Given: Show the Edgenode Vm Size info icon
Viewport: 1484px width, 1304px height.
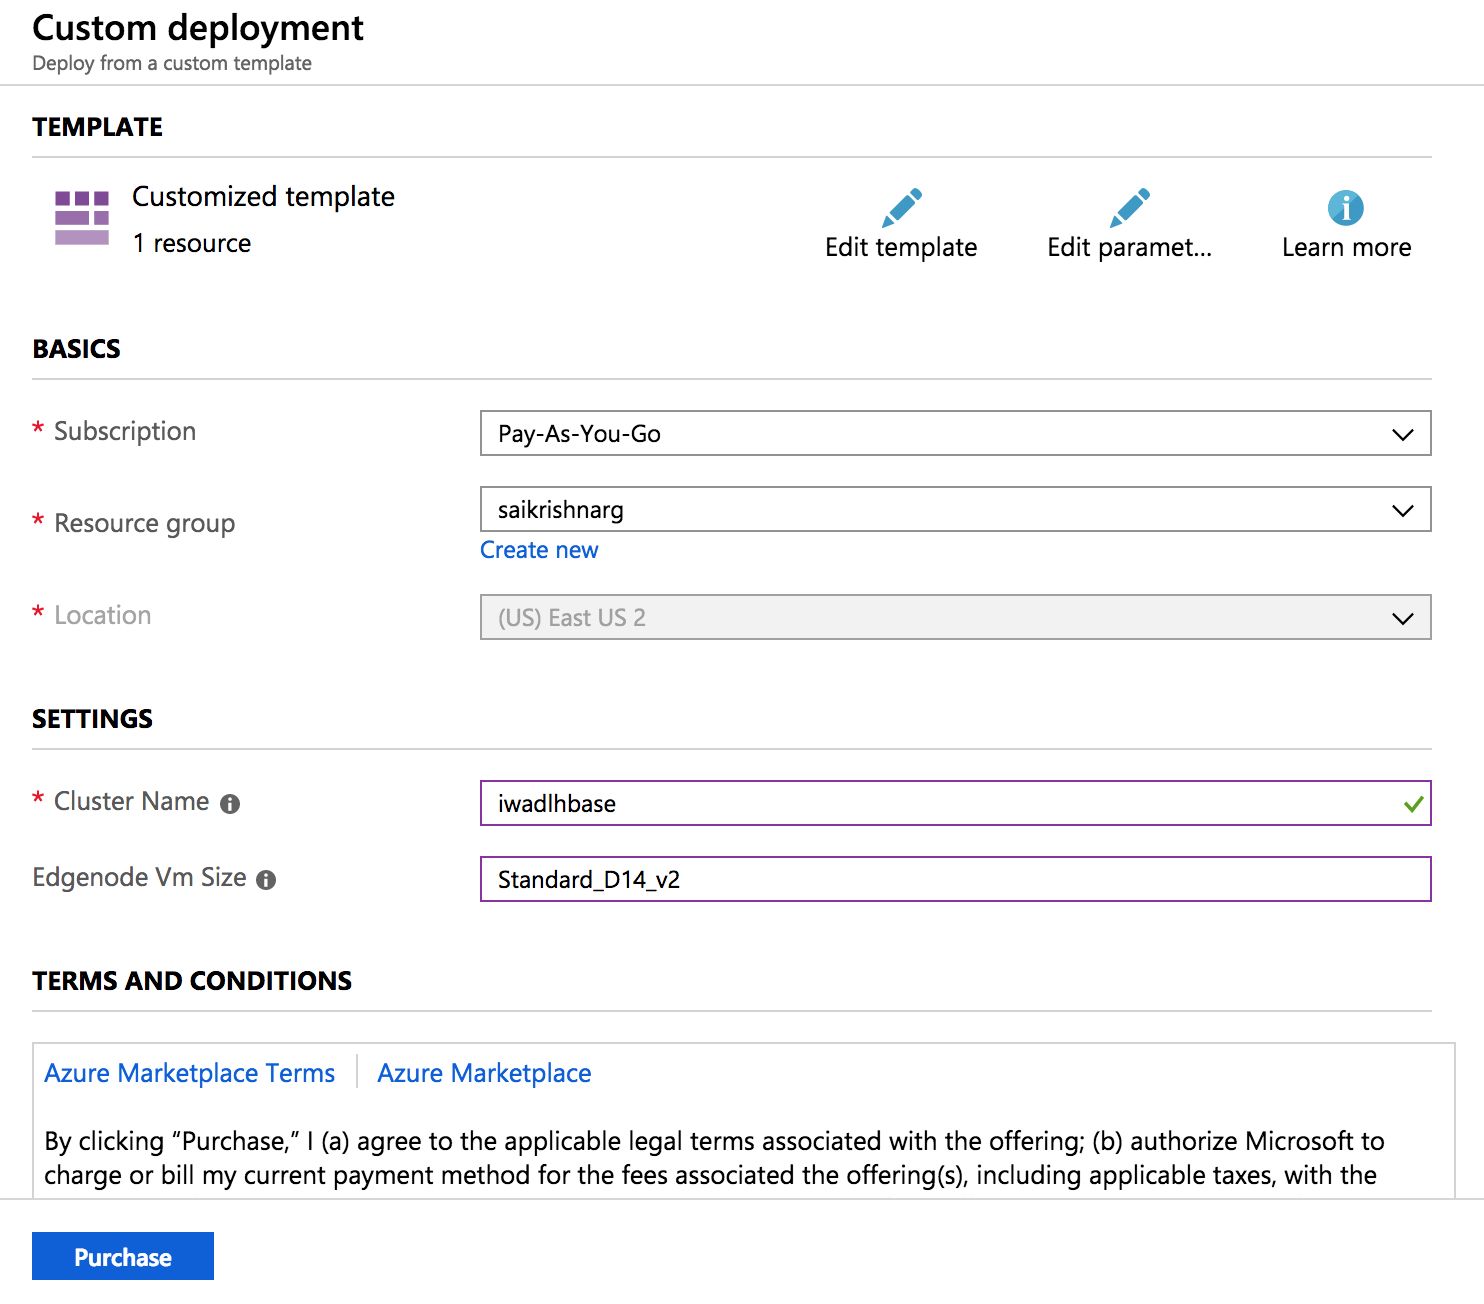Looking at the screenshot, I should (x=266, y=880).
